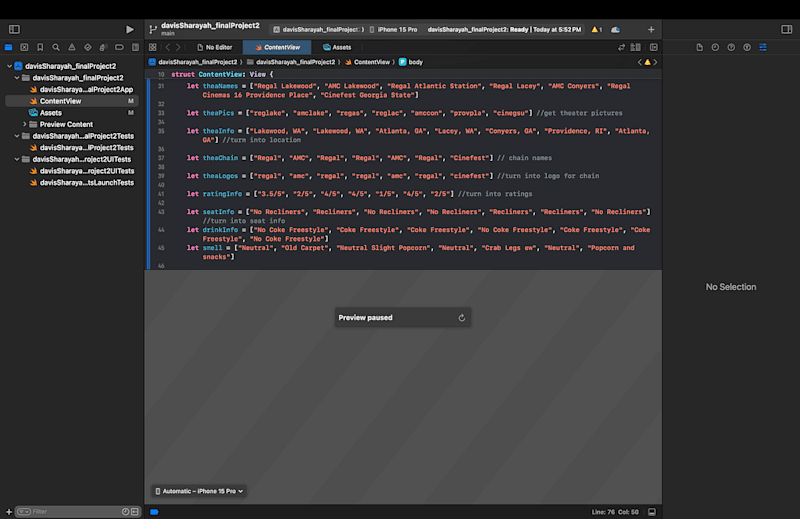This screenshot has width=800, height=519.
Task: Show the Accessibility inspector
Action: pos(747,47)
